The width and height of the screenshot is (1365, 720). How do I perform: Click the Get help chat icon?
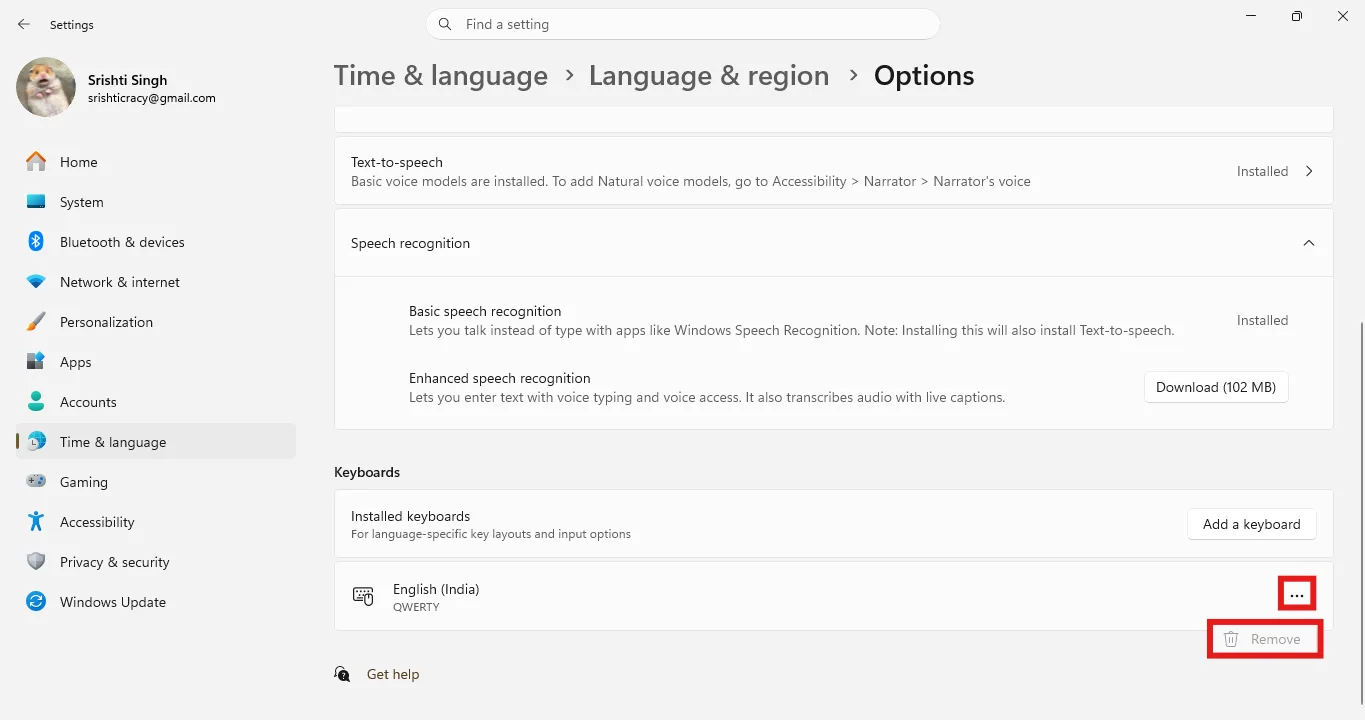343,674
